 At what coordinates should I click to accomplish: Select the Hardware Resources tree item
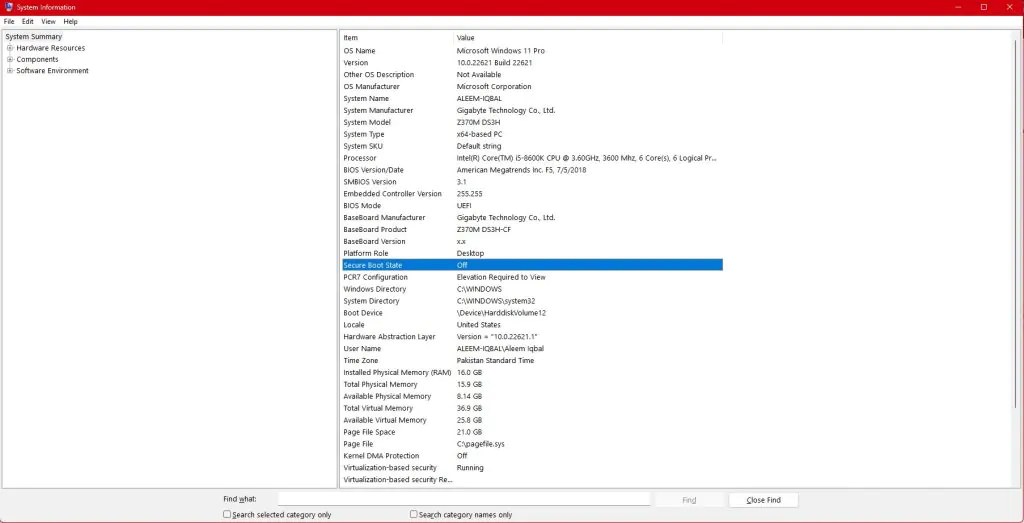[x=50, y=48]
